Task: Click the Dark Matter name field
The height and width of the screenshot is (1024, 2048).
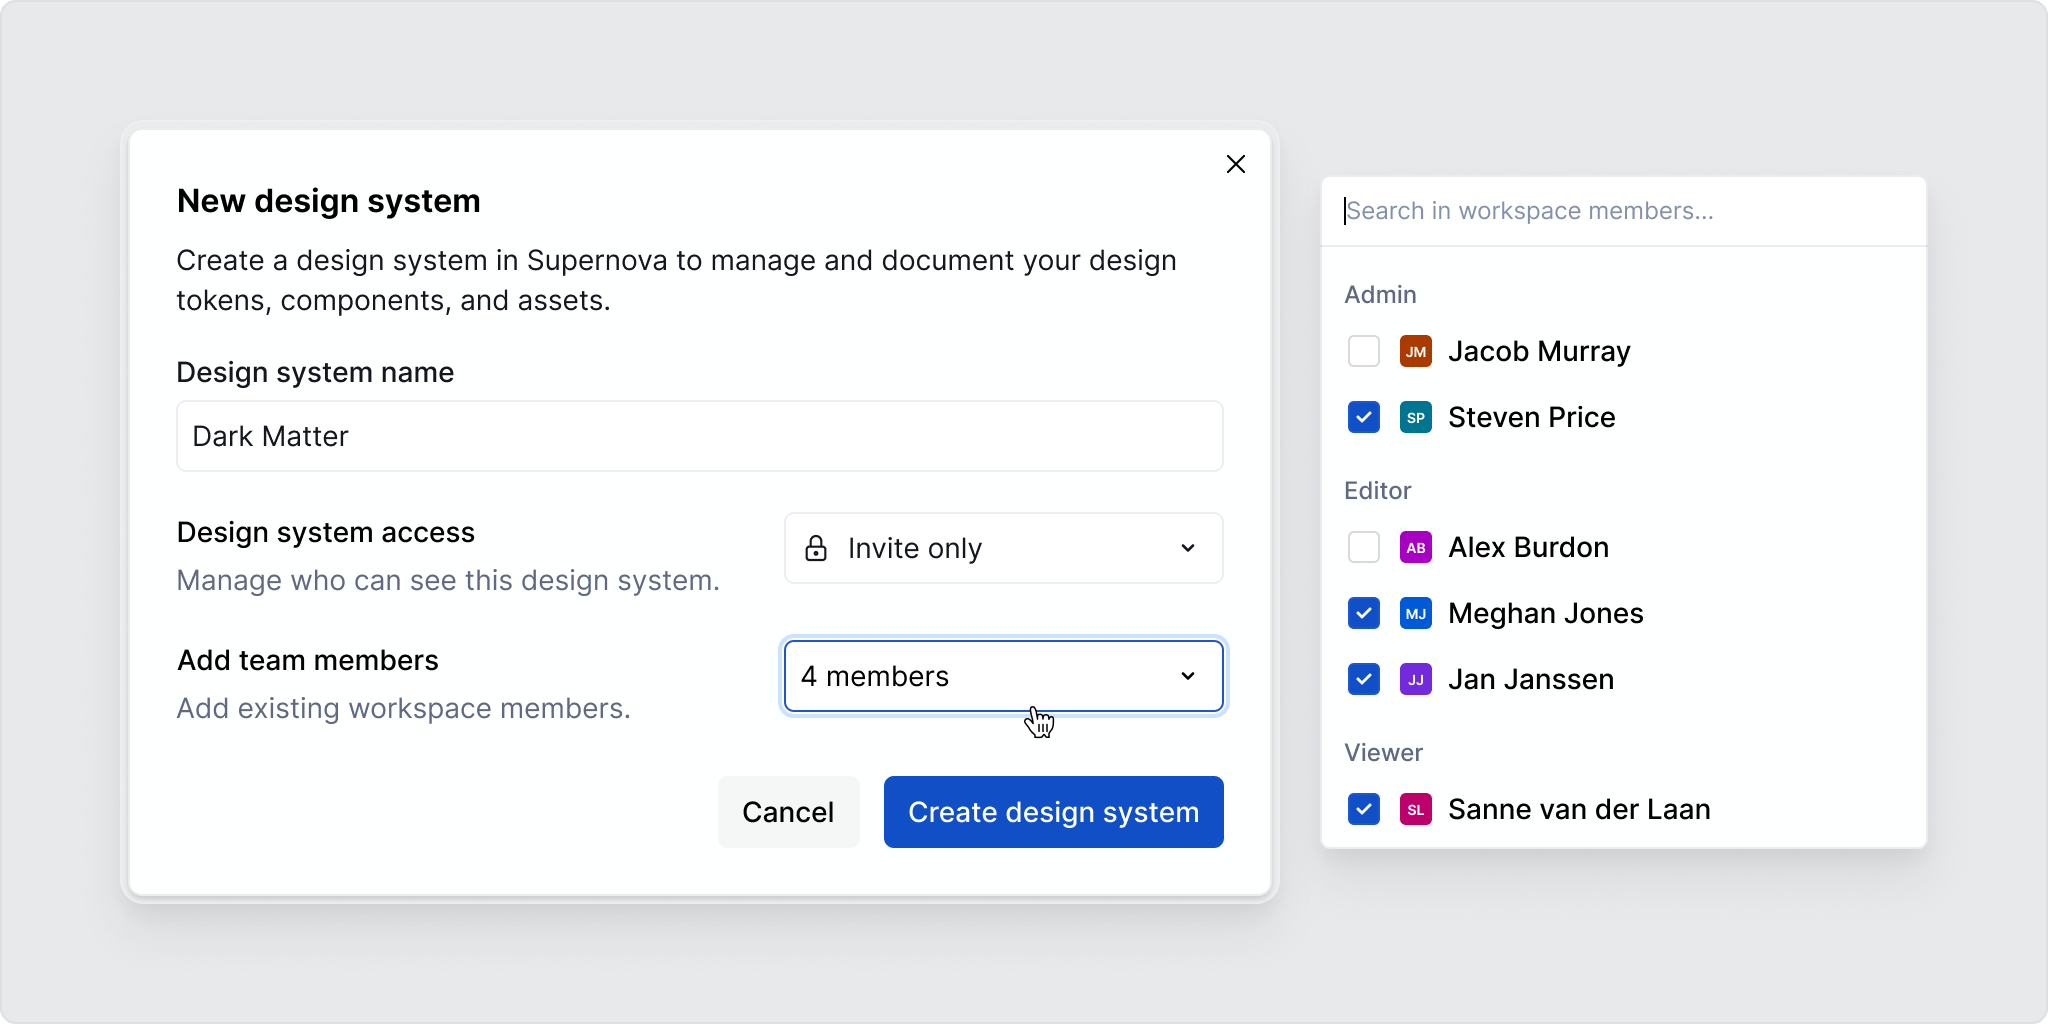Action: tap(699, 436)
